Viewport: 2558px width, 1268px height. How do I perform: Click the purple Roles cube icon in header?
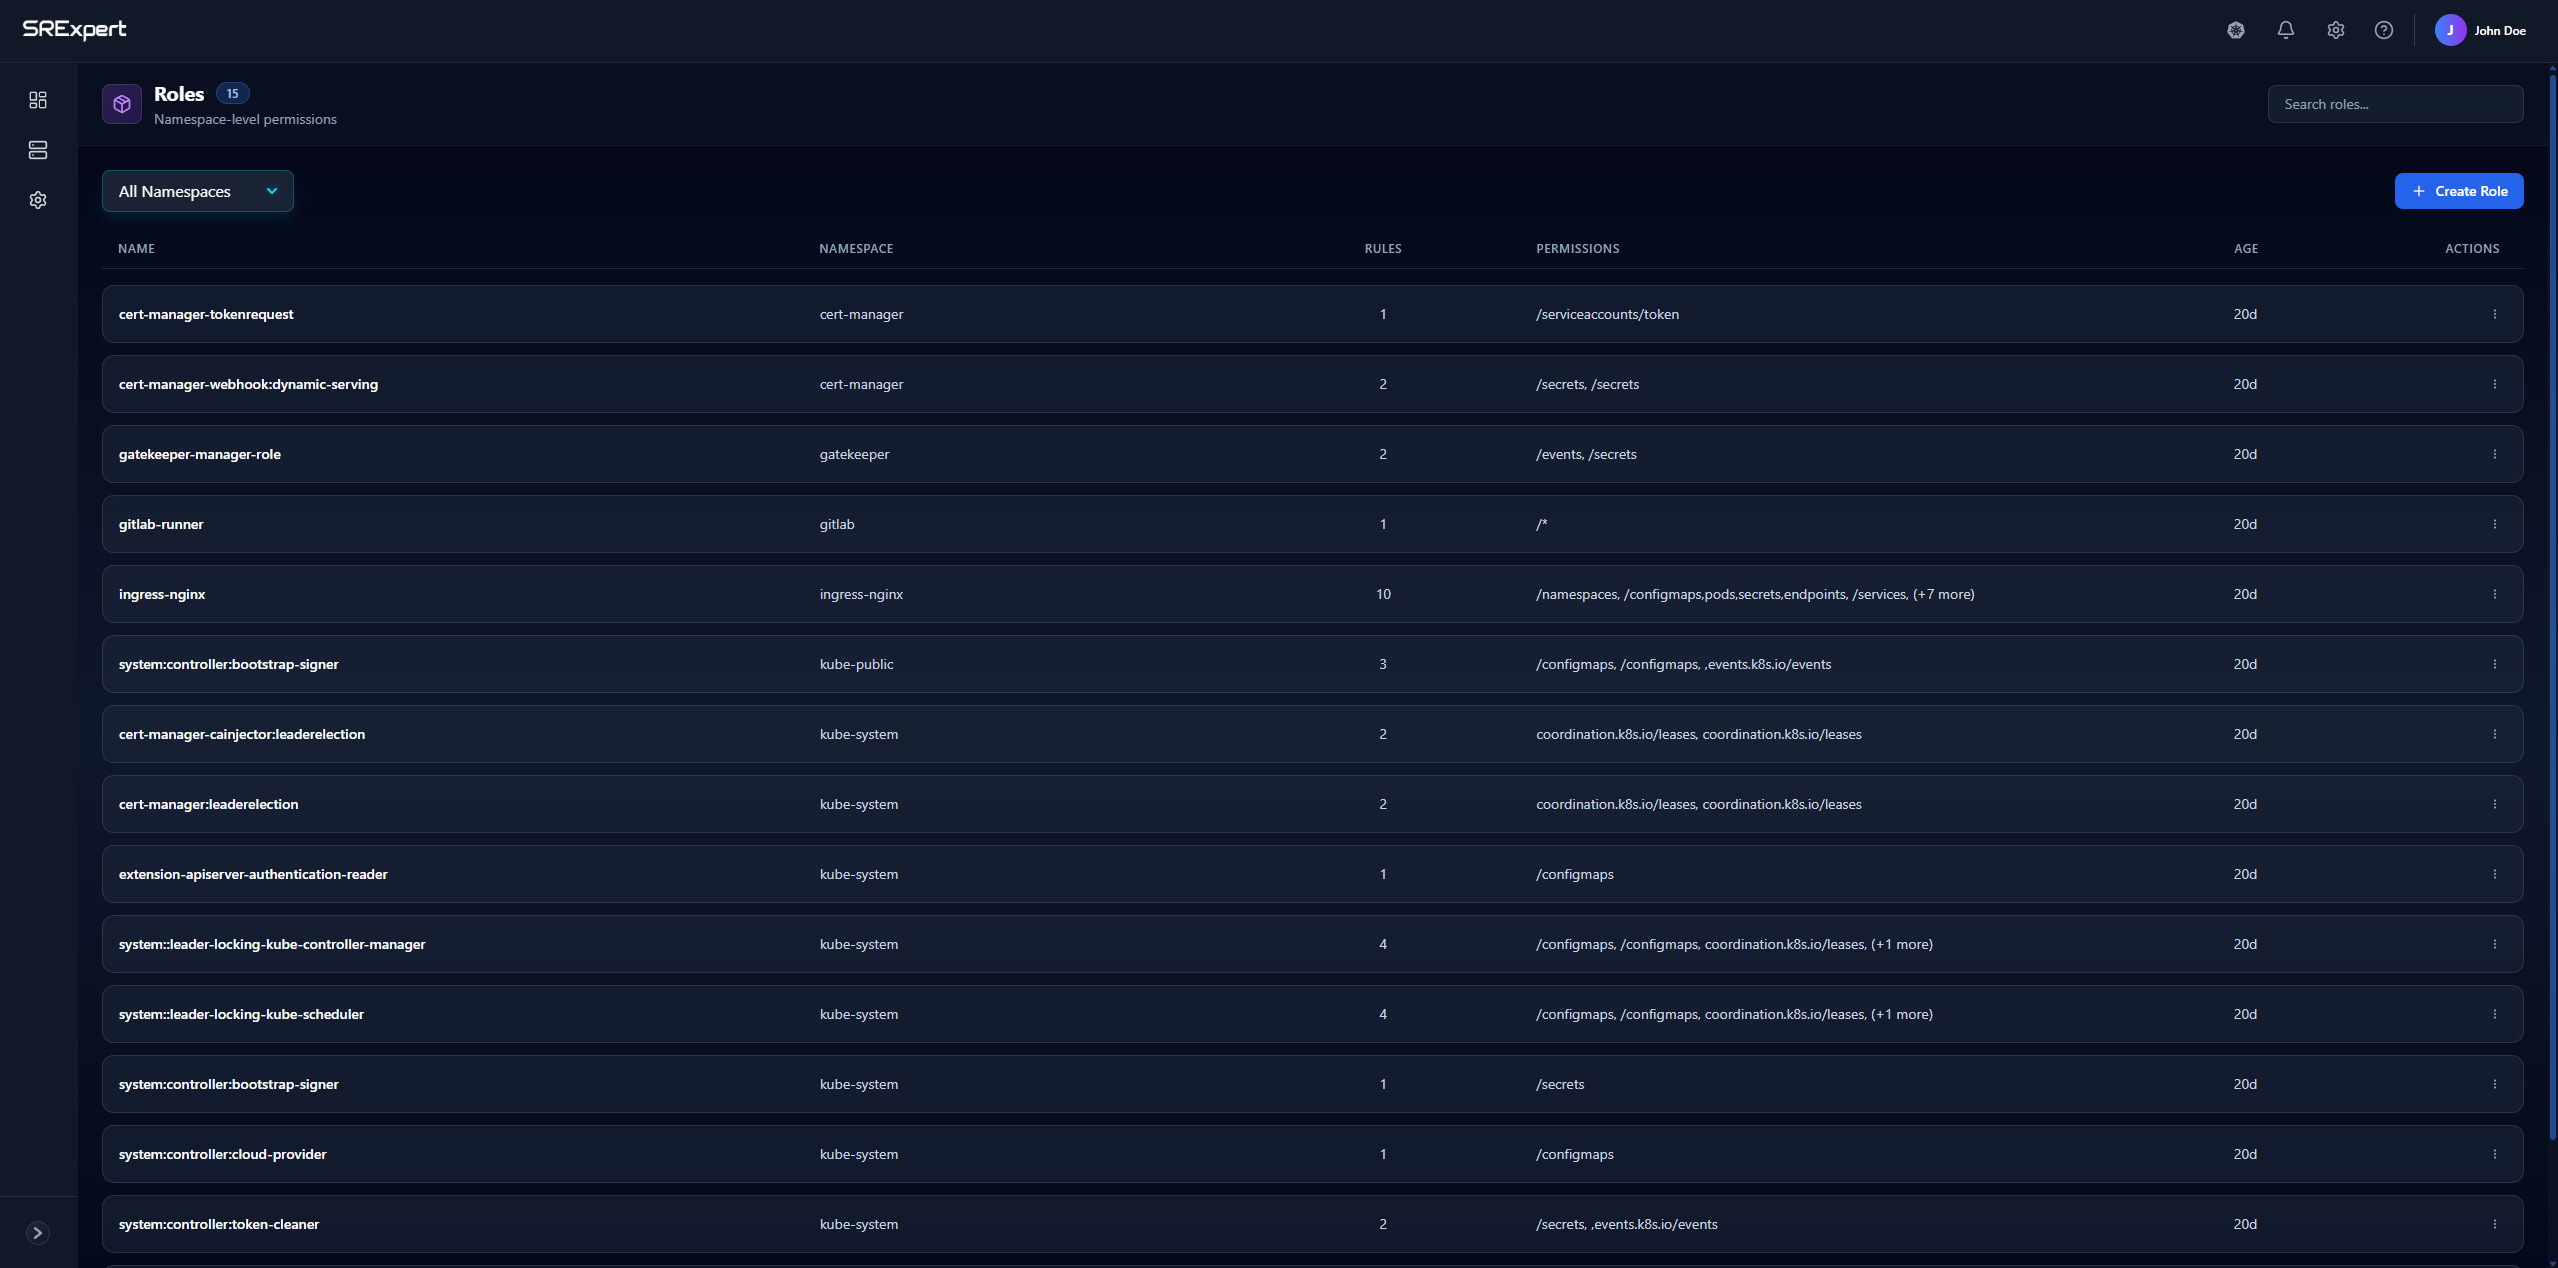(121, 103)
